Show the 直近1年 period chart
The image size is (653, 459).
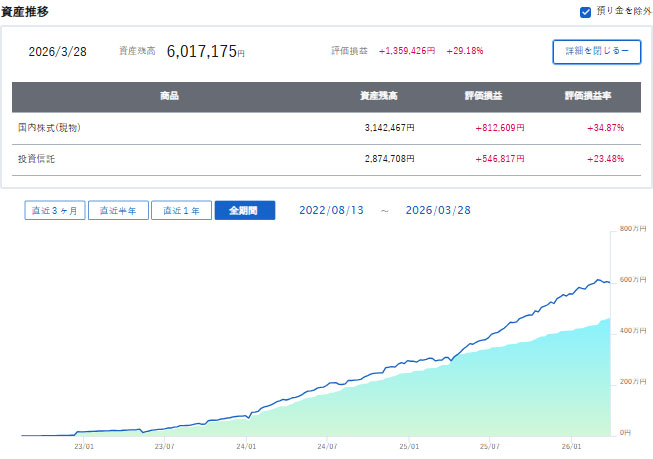click(x=180, y=211)
